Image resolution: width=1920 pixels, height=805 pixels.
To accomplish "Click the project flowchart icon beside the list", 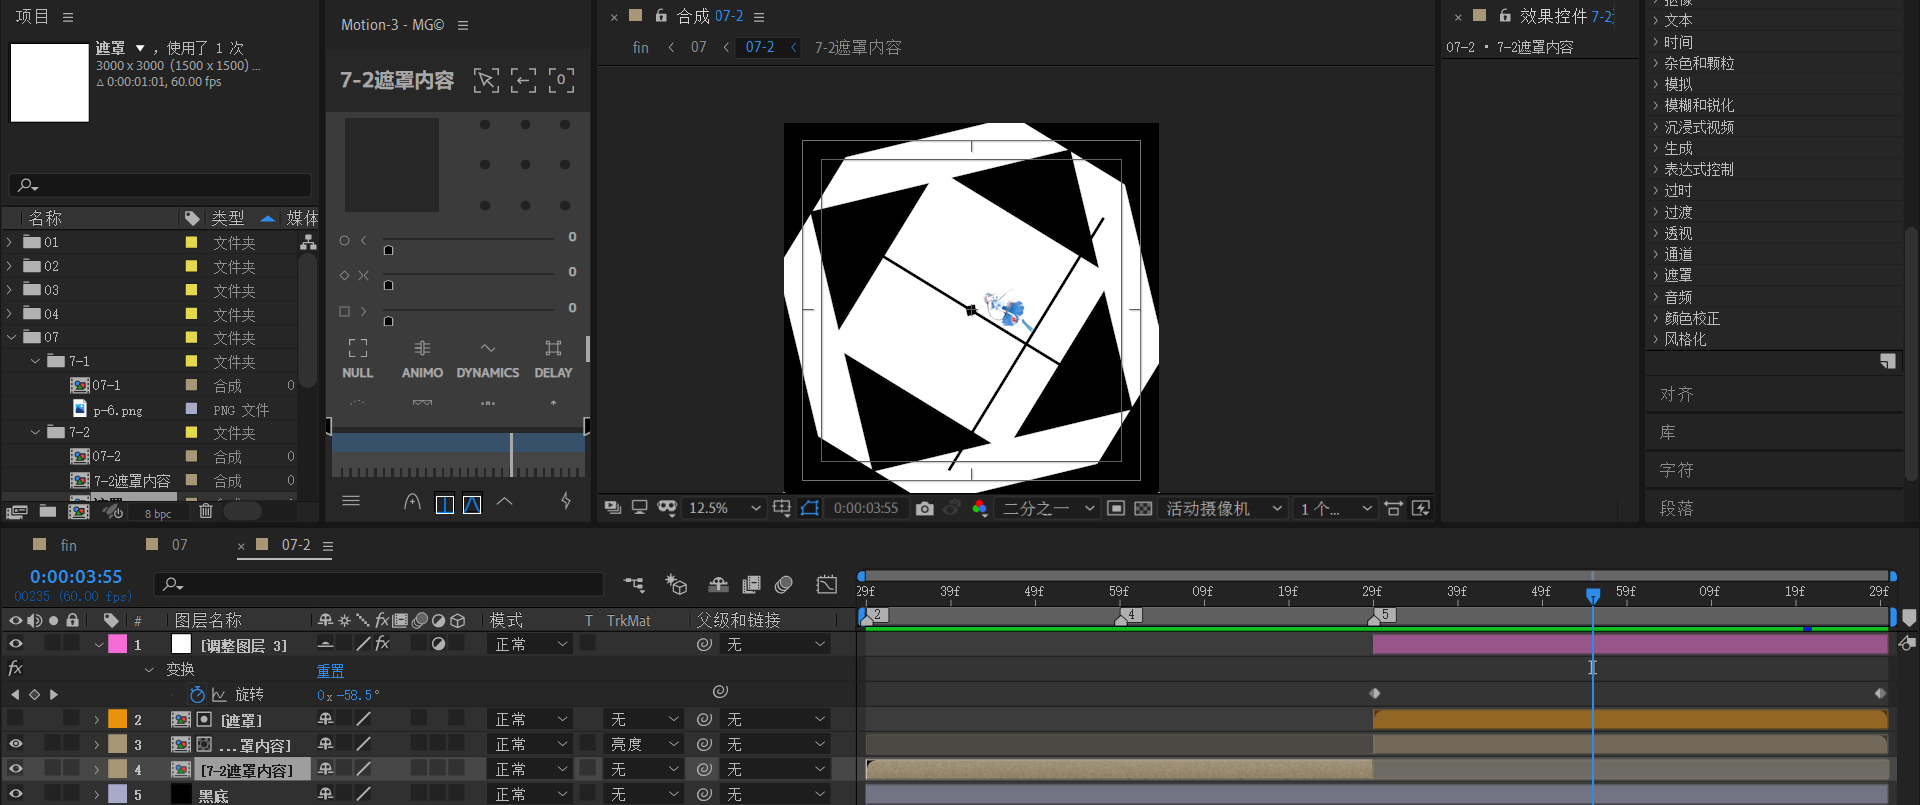I will pyautogui.click(x=308, y=242).
